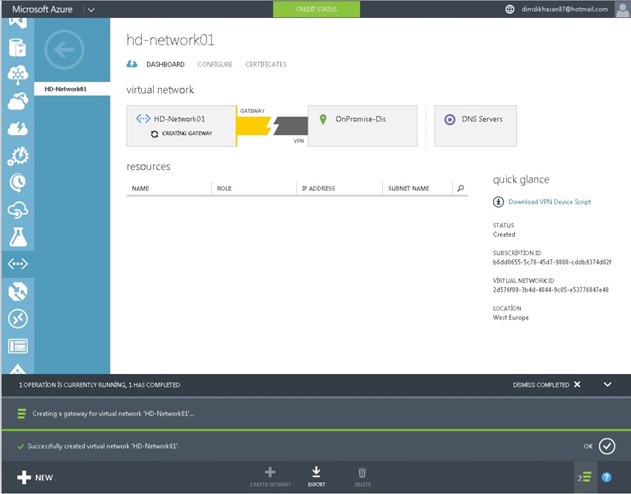Viewport: 631px width, 494px height.
Task: Click the creating gateway refresh icon
Action: (154, 134)
